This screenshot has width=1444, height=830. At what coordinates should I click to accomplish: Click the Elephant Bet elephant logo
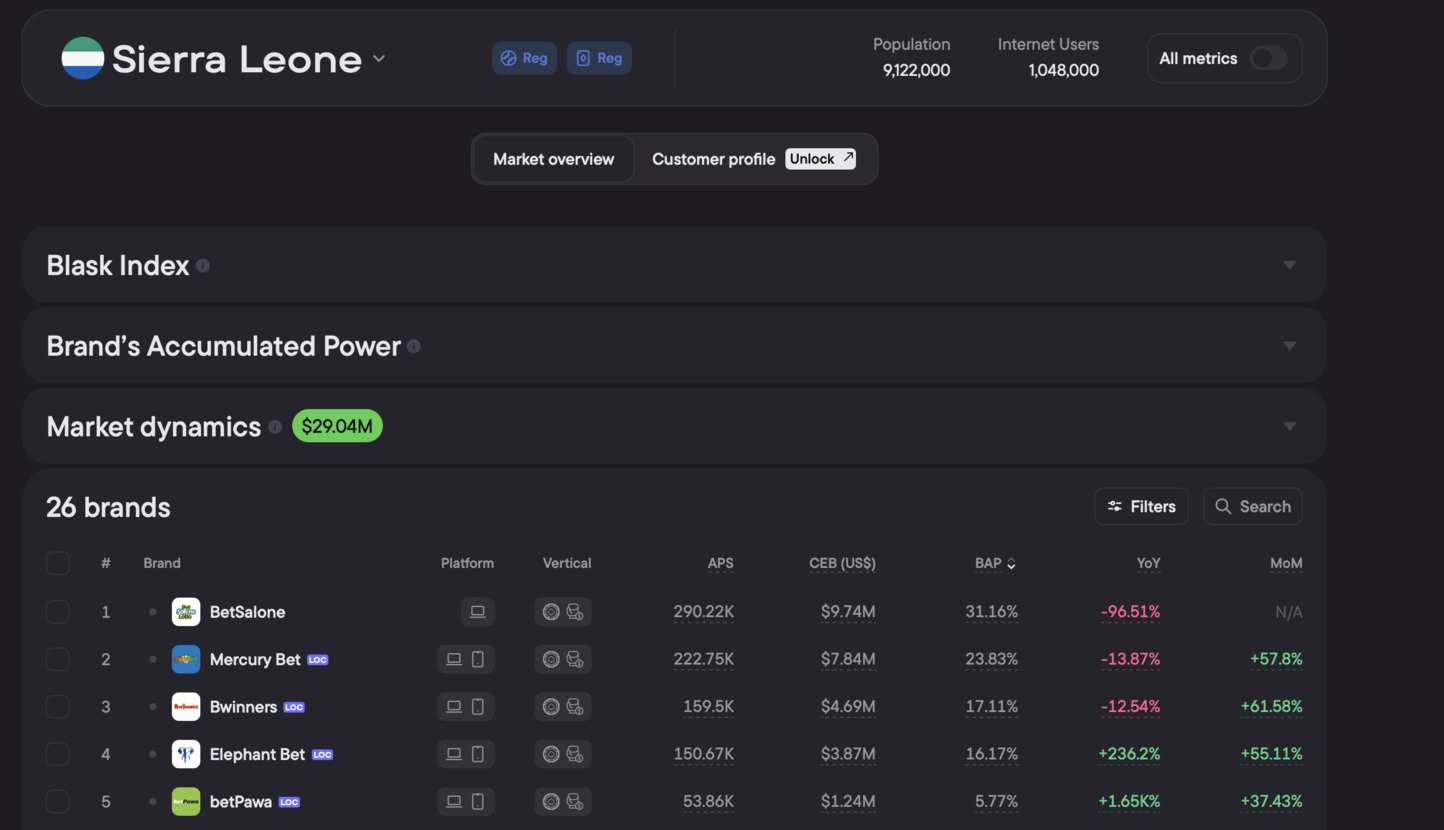(x=186, y=754)
